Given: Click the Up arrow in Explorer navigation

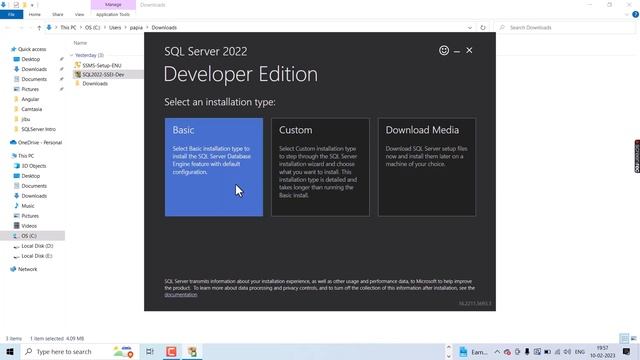Looking at the screenshot, I should click(39, 28).
